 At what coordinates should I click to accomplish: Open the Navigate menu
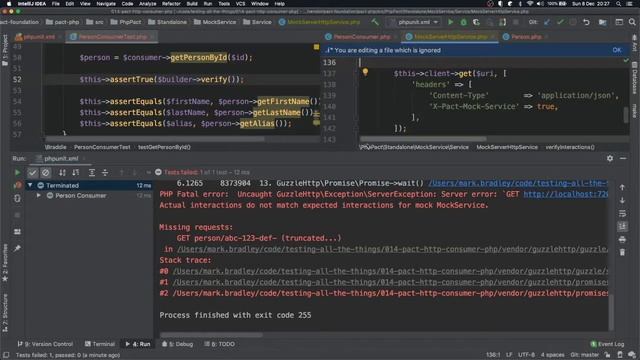[x=106, y=4]
